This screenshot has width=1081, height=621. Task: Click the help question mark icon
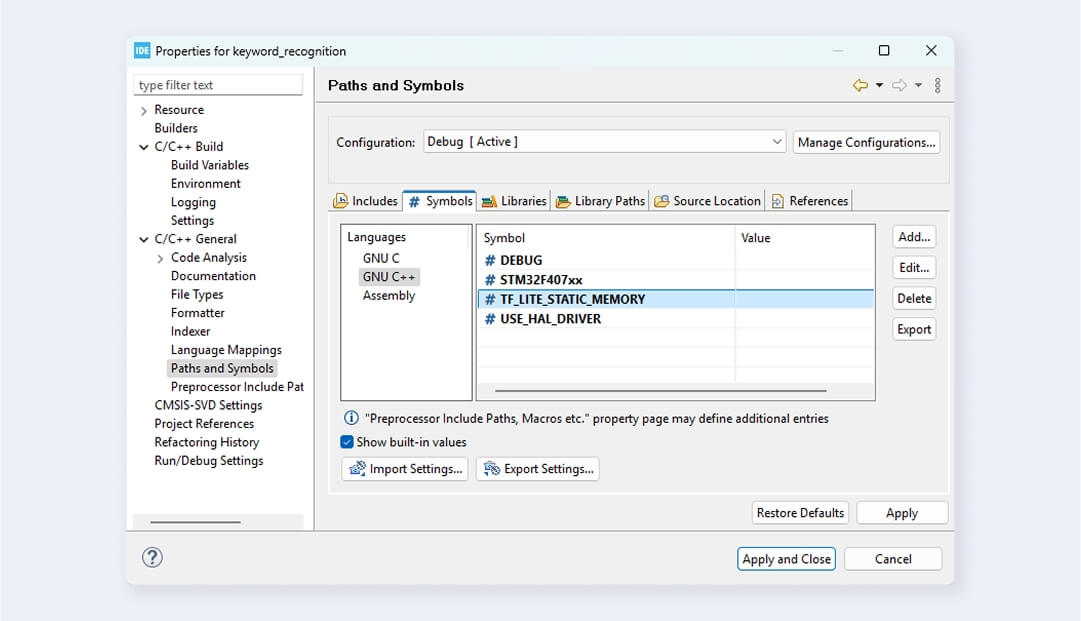tap(152, 558)
